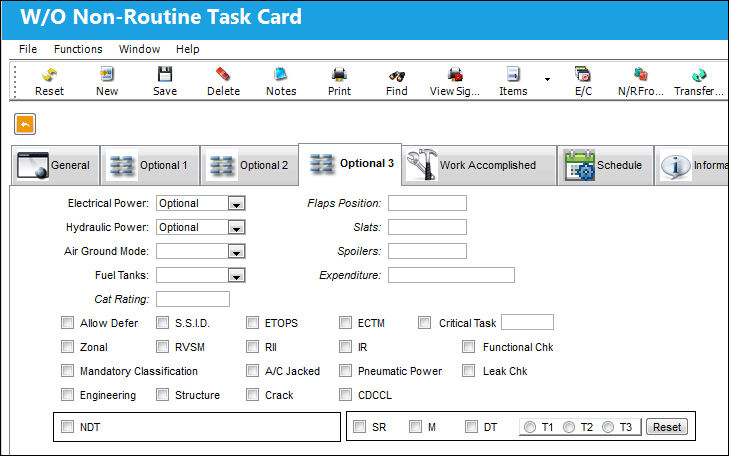The height and width of the screenshot is (456, 729).
Task: Click the orange back arrow icon
Action: (x=25, y=124)
